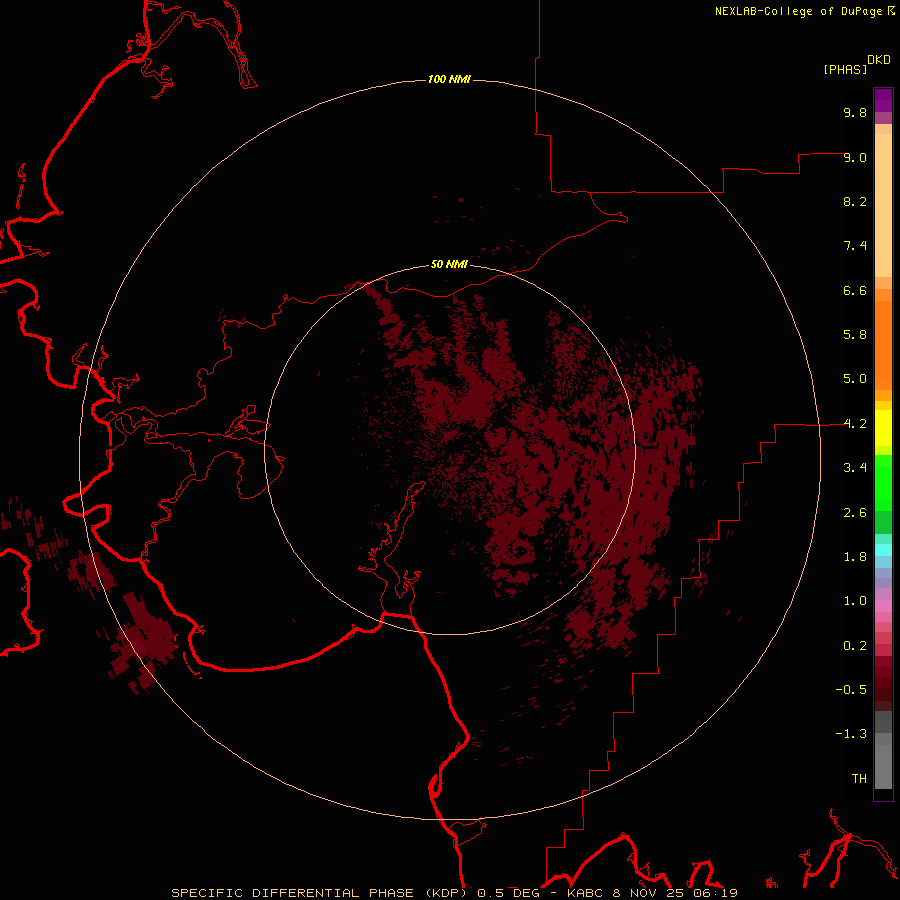Image resolution: width=900 pixels, height=900 pixels.
Task: Click the -0.5 scale value
Action: (851, 690)
